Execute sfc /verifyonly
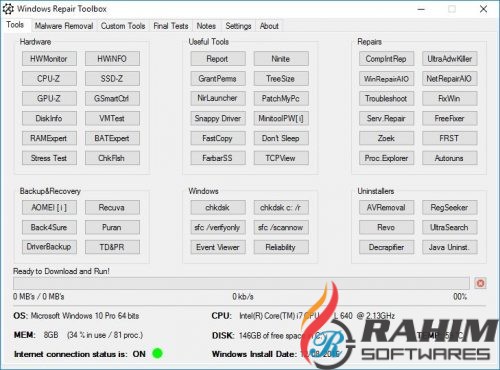This screenshot has height=370, width=500. 218,227
